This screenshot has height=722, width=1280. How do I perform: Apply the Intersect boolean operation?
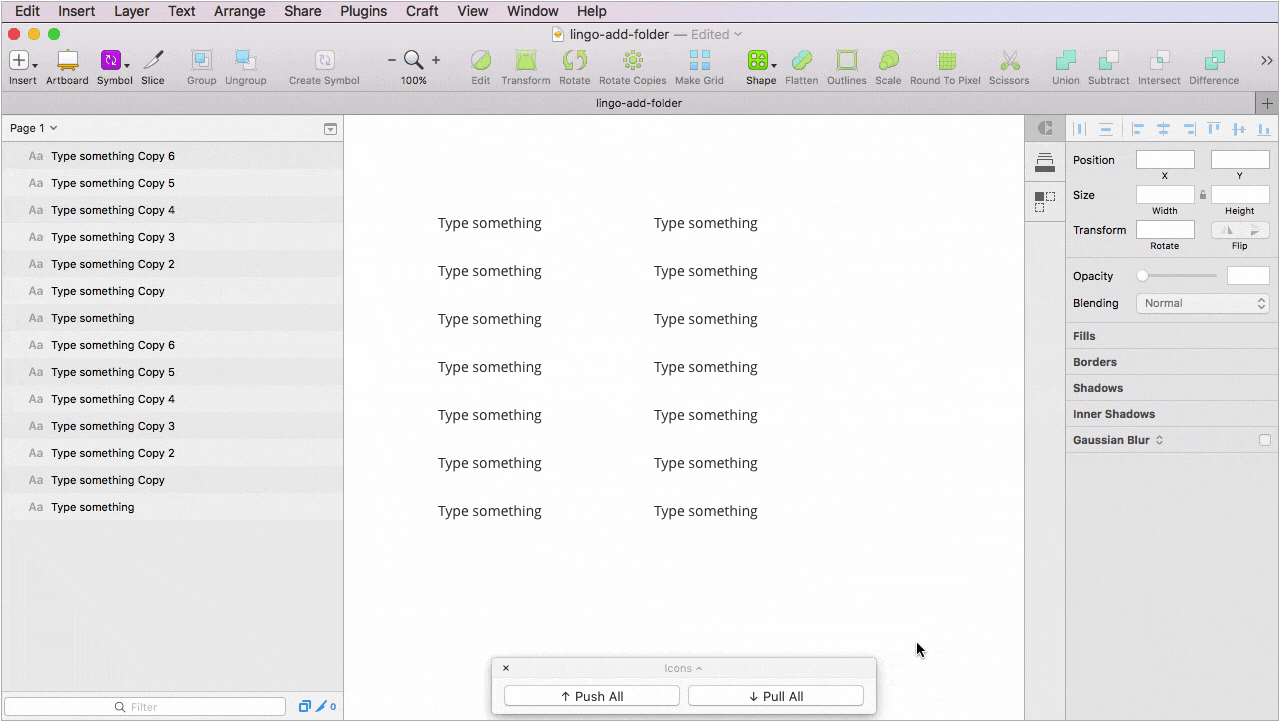pos(1160,60)
